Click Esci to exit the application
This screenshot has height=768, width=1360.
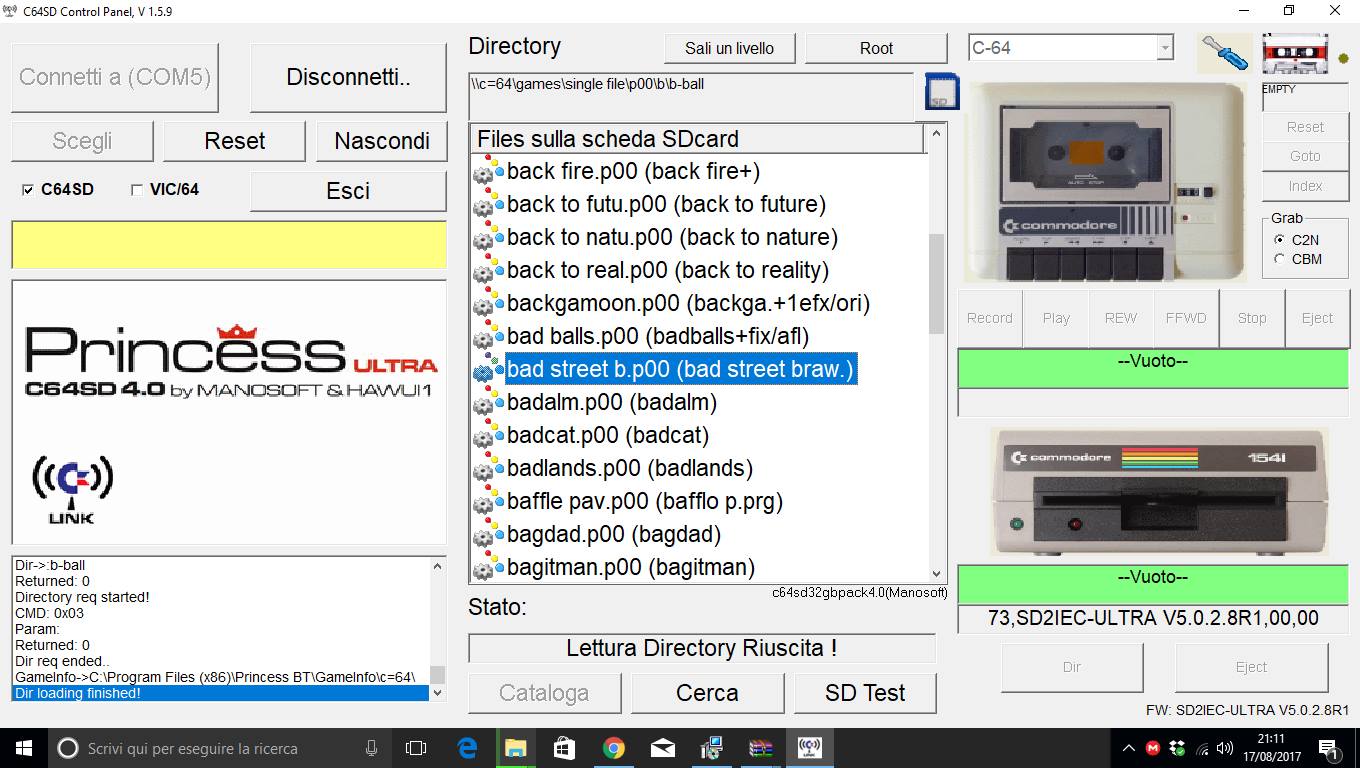coord(348,191)
